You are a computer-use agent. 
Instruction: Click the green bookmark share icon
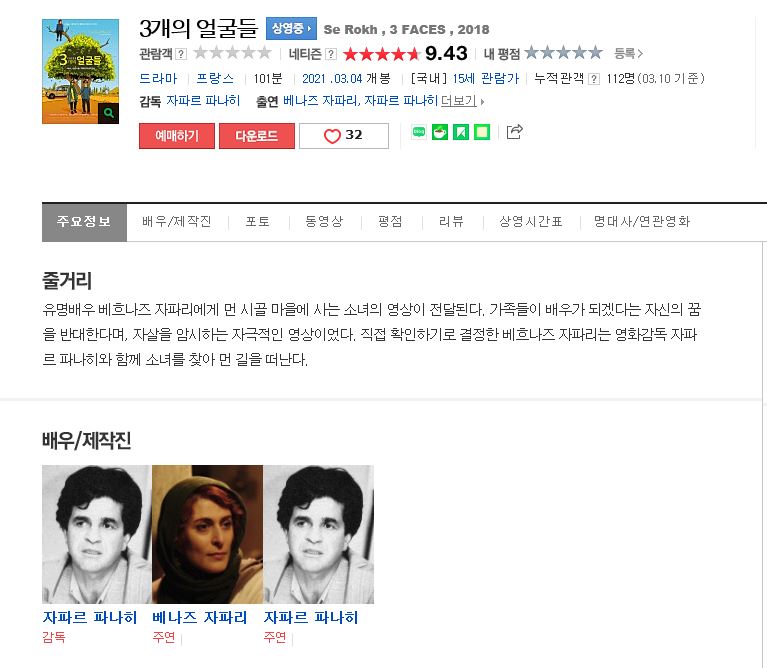461,132
